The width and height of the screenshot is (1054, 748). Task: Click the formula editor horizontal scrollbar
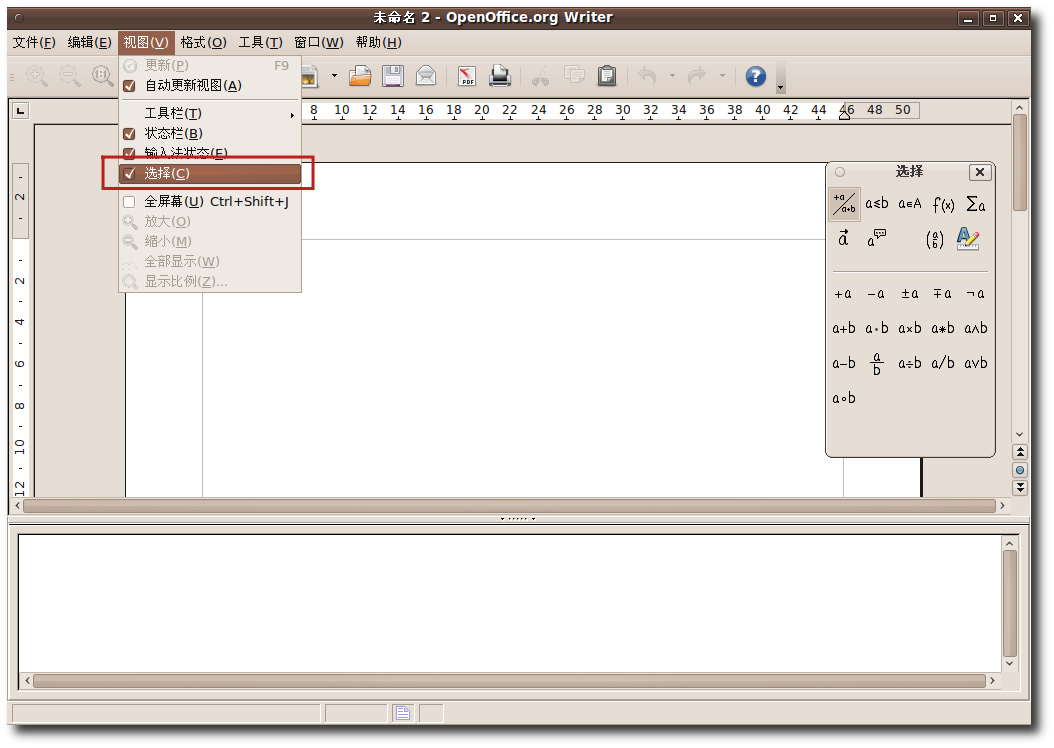pos(509,681)
